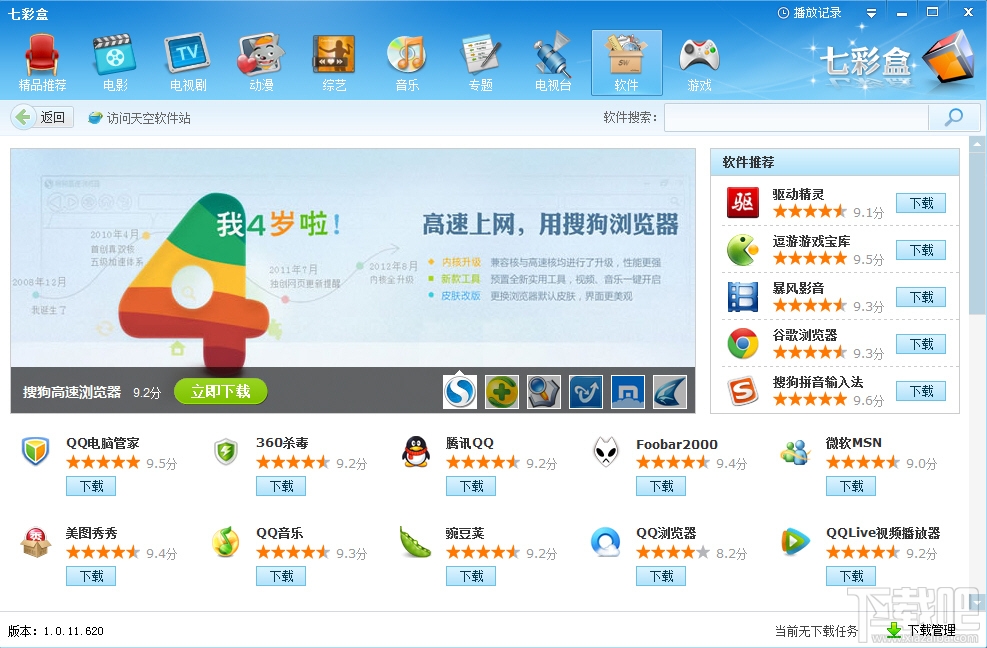Click the 返回 back button
The image size is (987, 648).
[42, 117]
